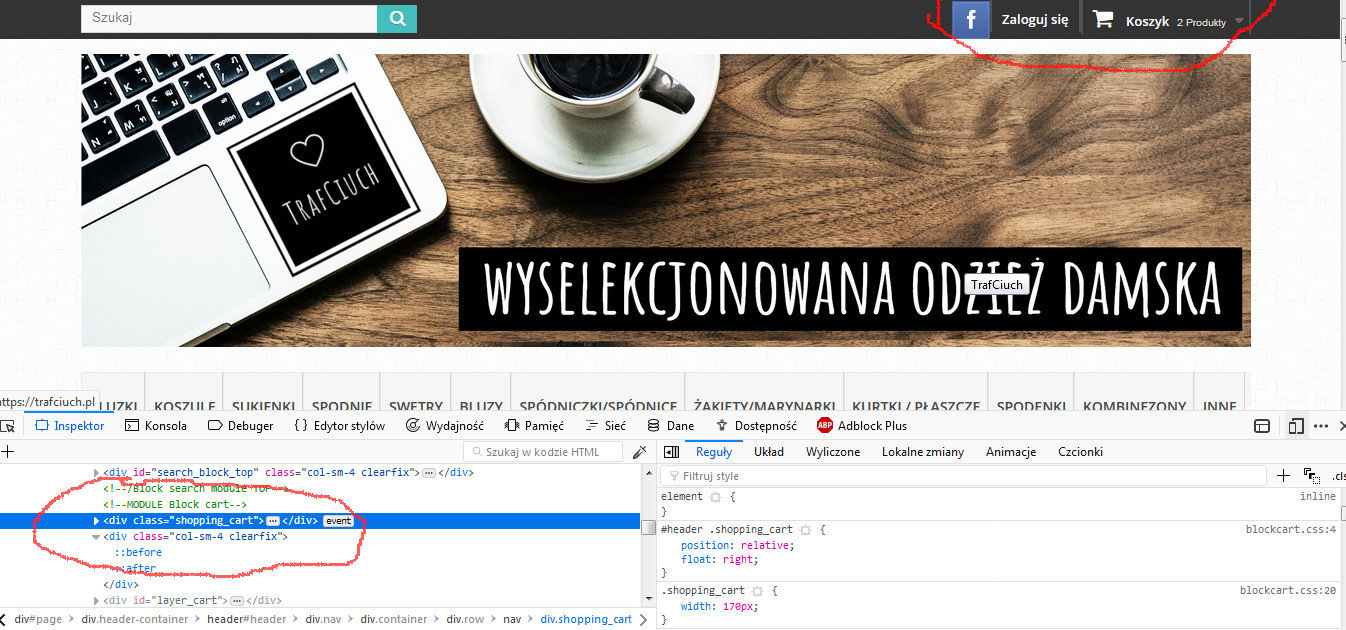Viewport: 1346px width, 630px height.
Task: Focus the Szukaj w kodzie HTML field
Action: point(545,452)
